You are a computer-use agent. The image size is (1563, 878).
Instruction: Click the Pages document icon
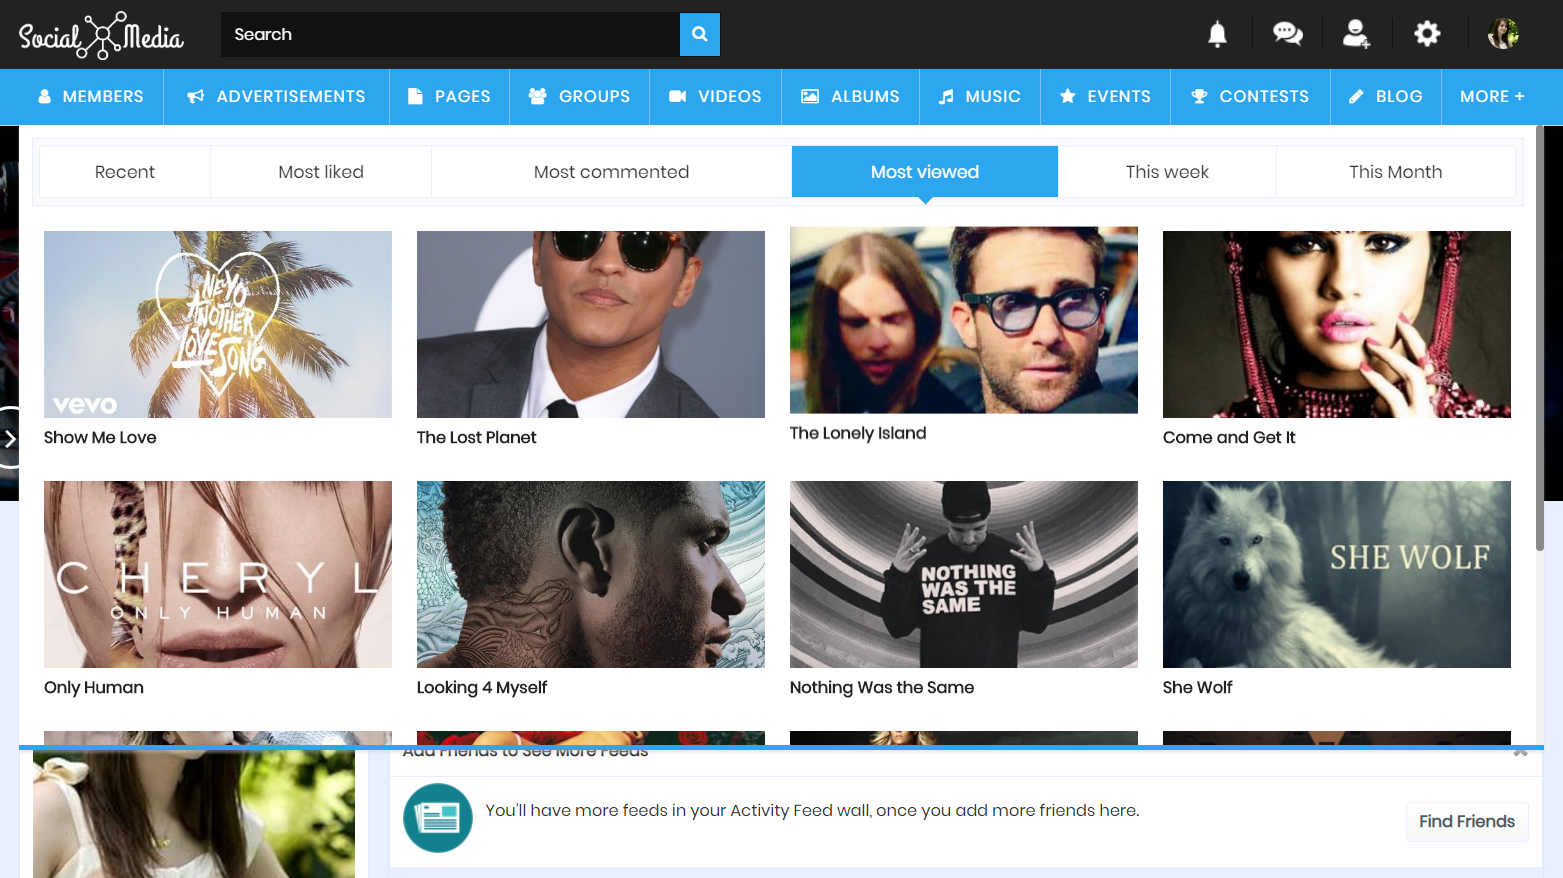416,96
